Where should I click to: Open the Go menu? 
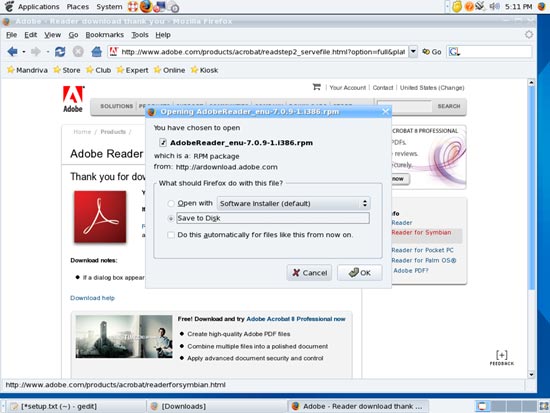(73, 35)
